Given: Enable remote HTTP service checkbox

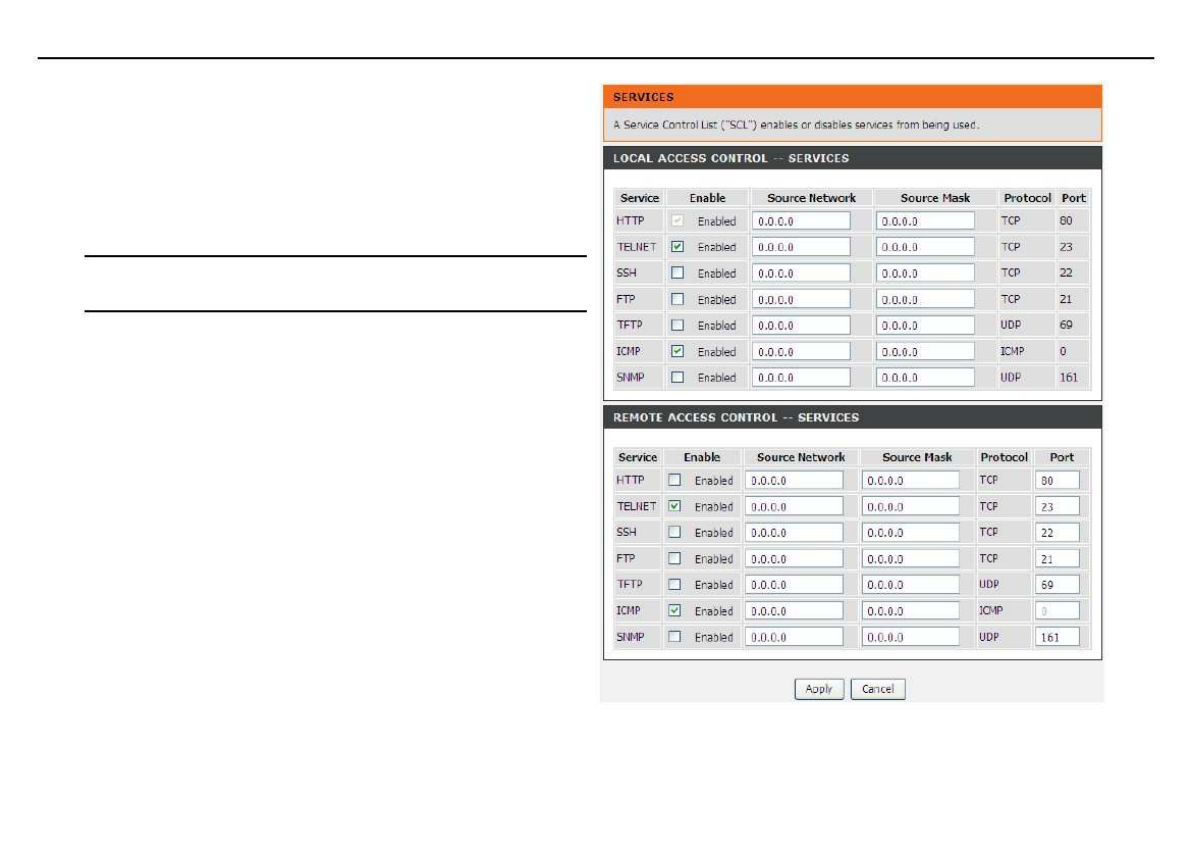Looking at the screenshot, I should (x=674, y=480).
